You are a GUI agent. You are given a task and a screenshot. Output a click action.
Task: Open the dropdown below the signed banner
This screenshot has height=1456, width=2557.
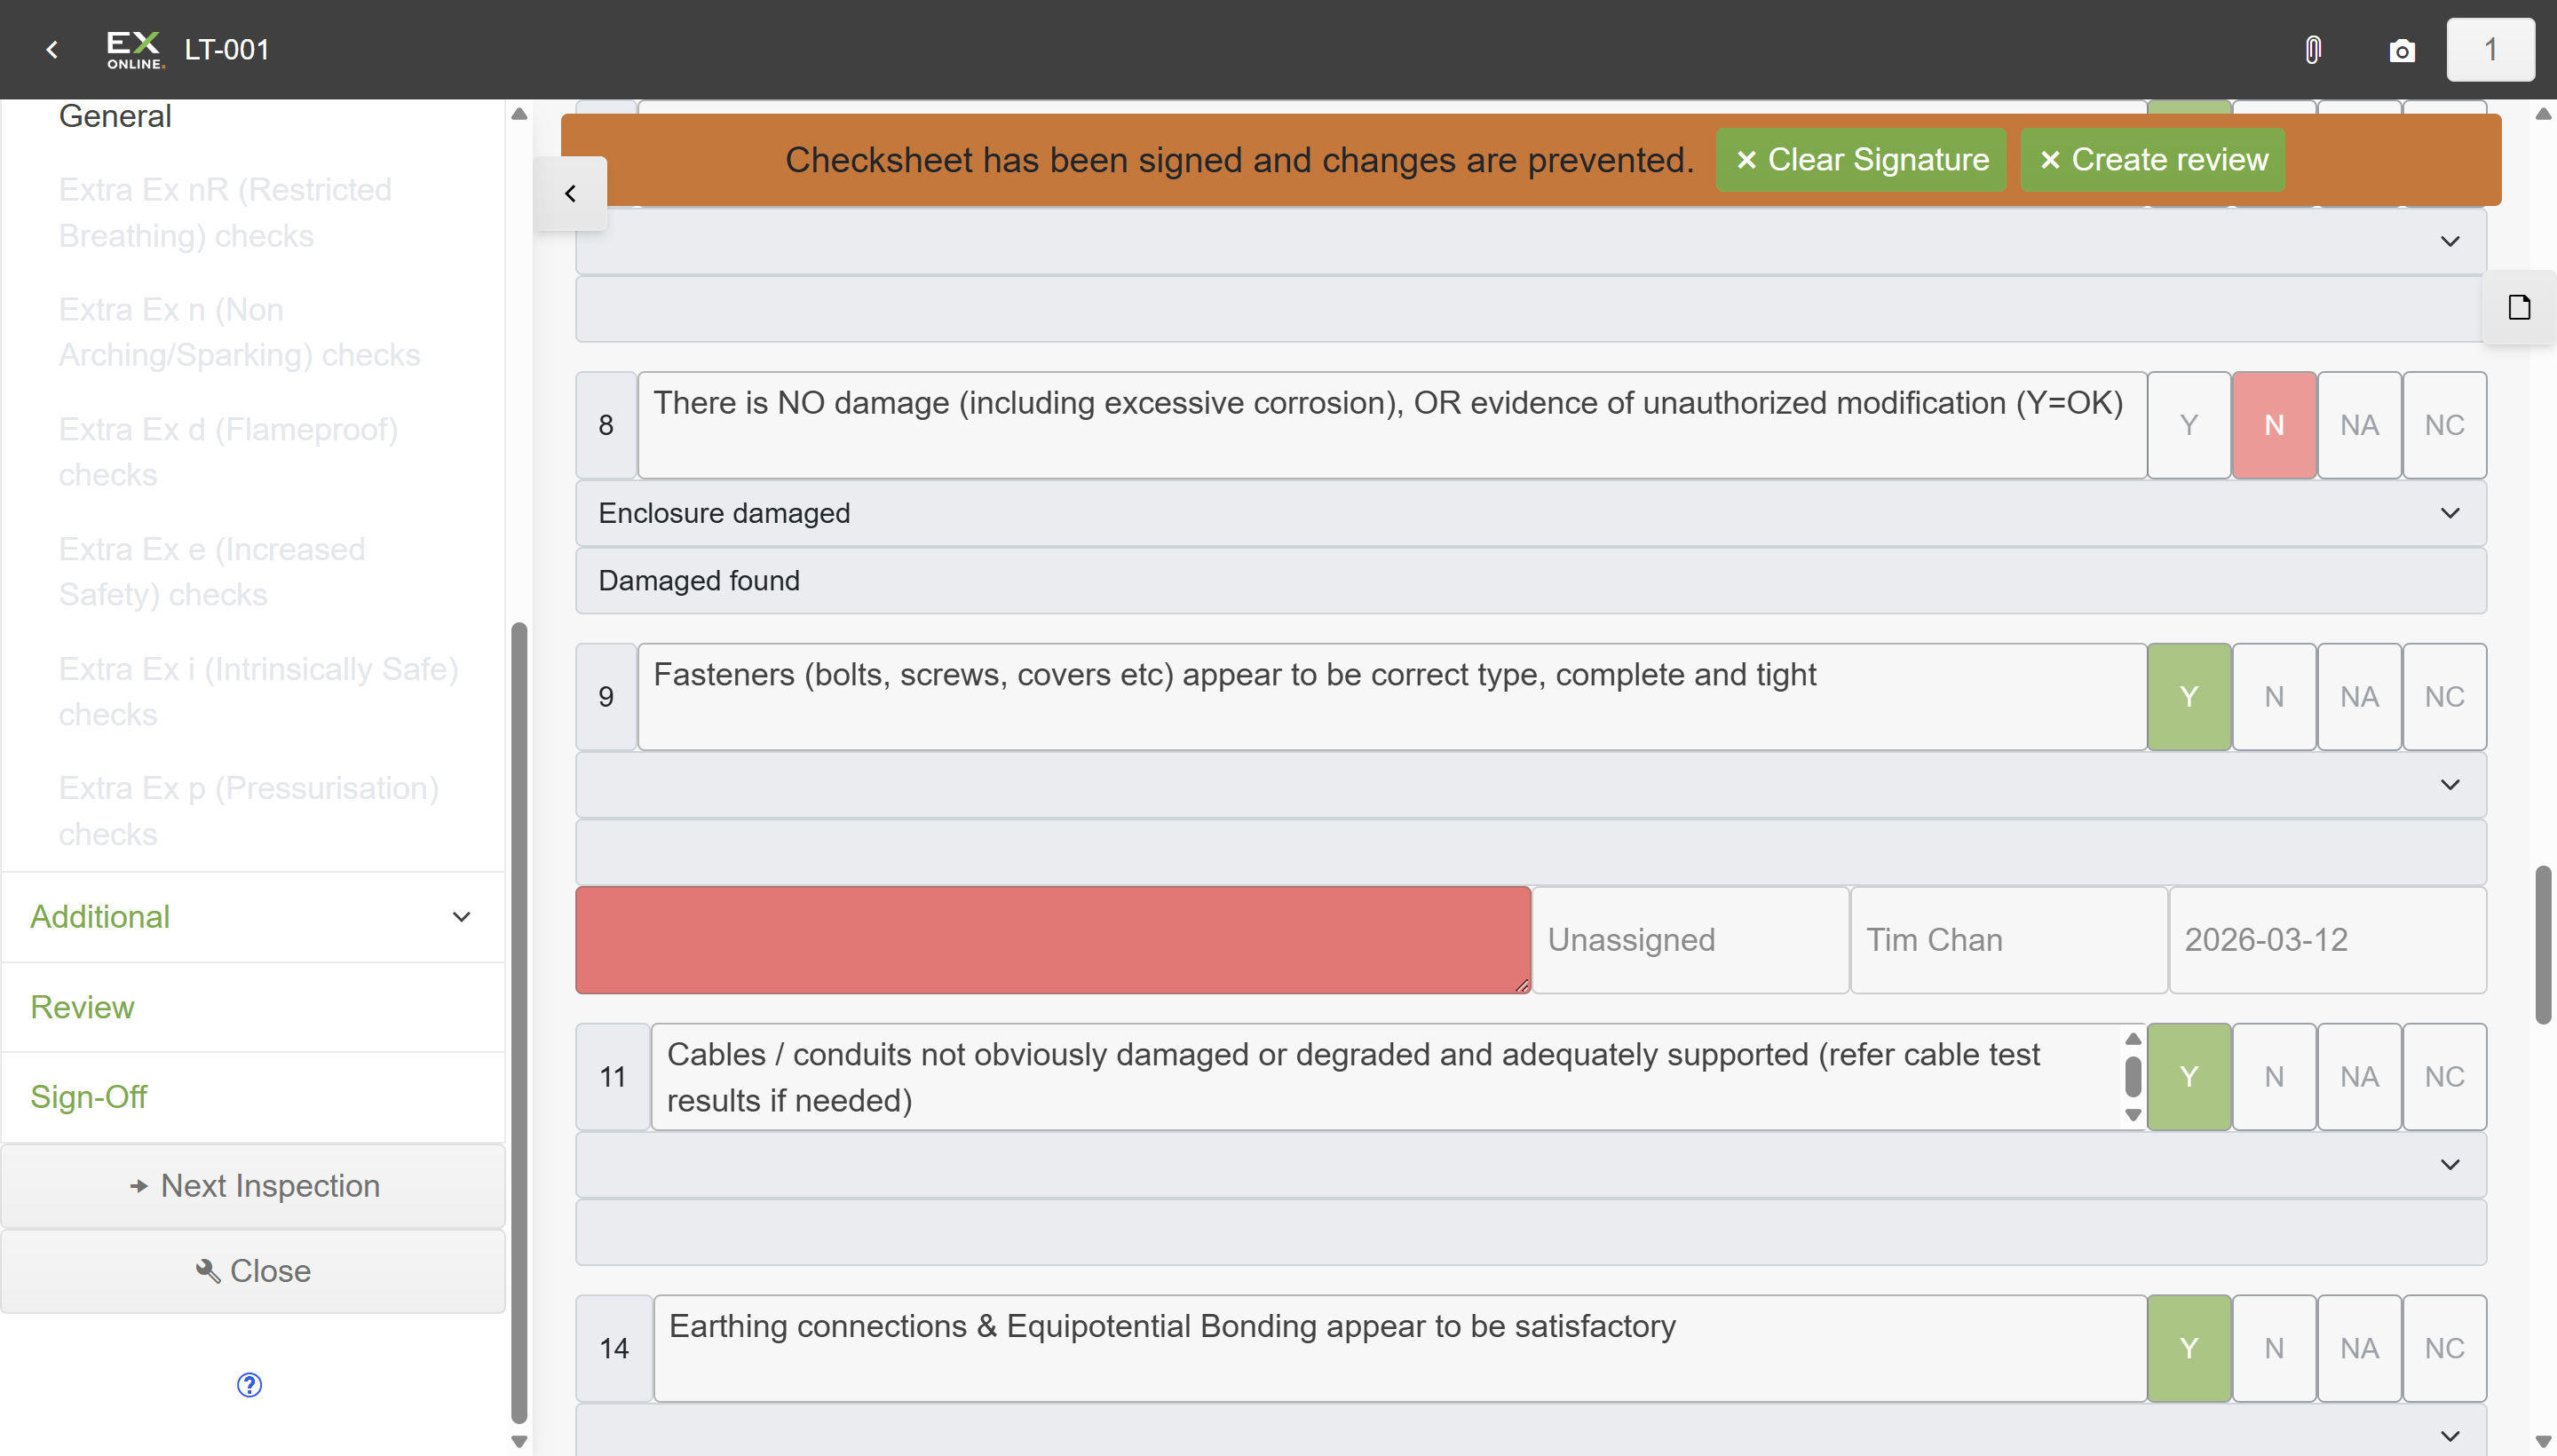[x=1531, y=241]
